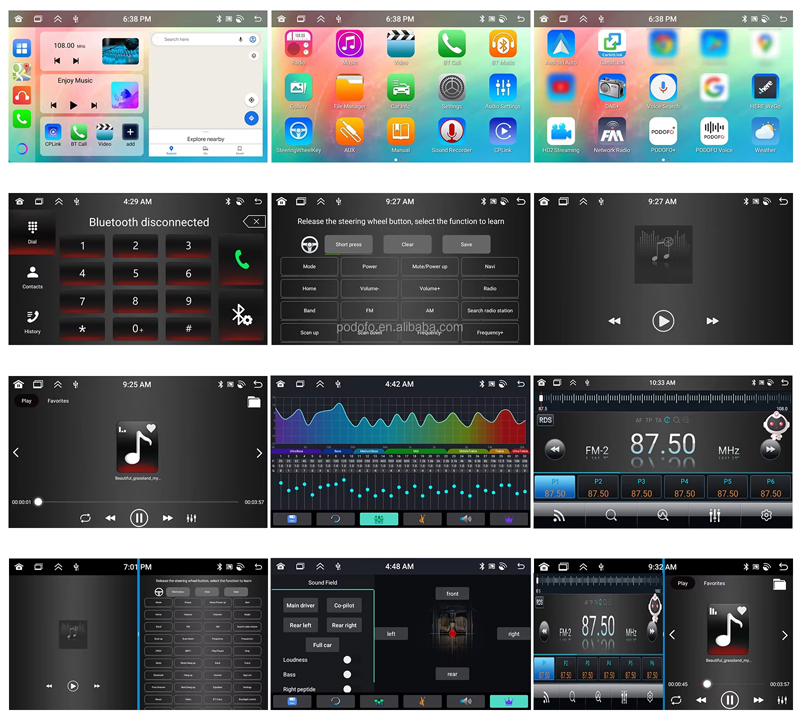
Task: Select the Main driver sound field
Action: coord(300,605)
